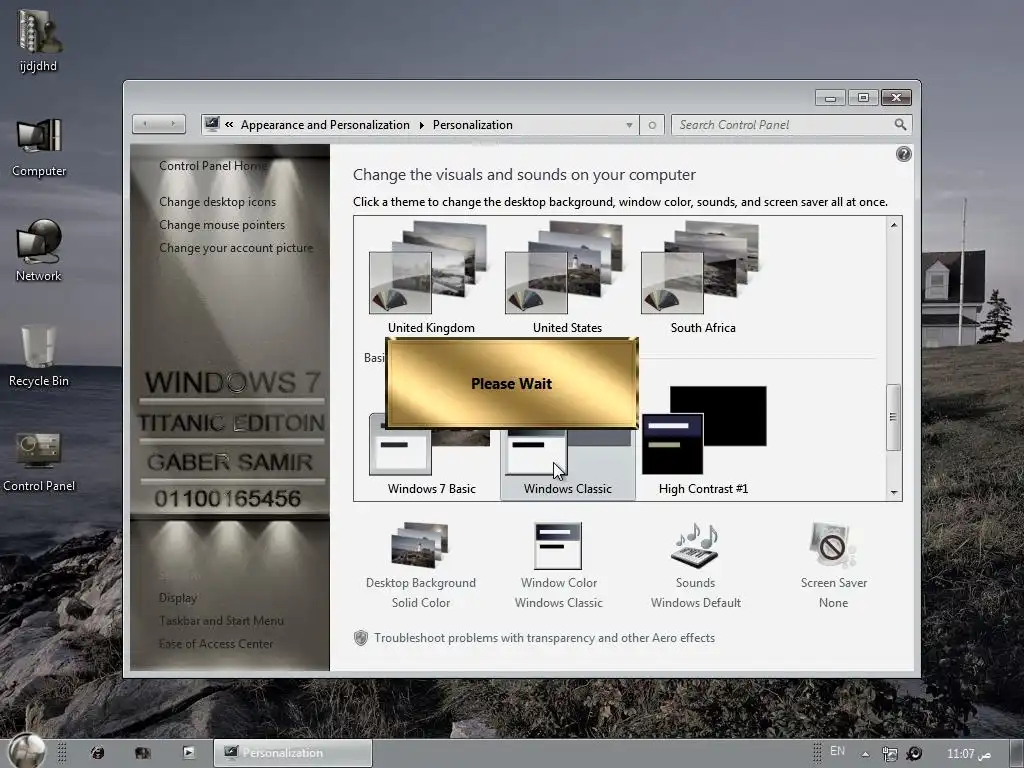Click the 11:07 clock in the taskbar
Viewport: 1024px width, 768px height.
tap(968, 754)
